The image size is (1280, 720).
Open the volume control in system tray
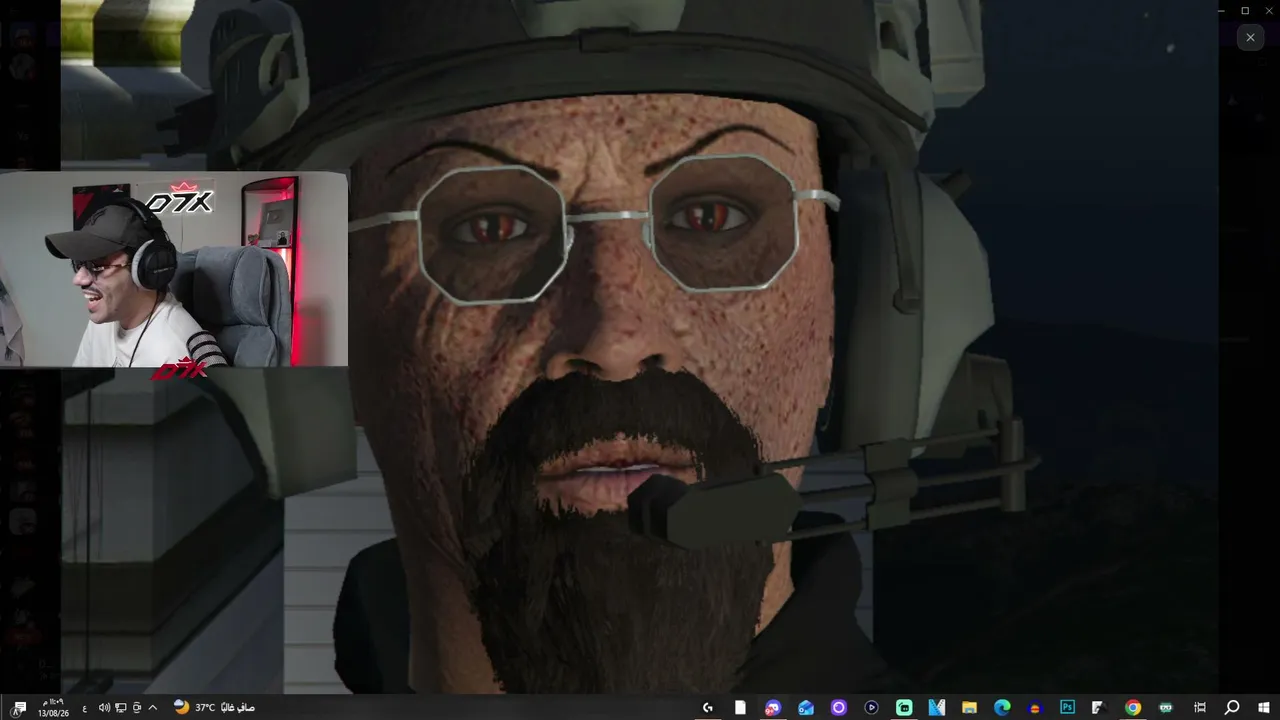[104, 707]
